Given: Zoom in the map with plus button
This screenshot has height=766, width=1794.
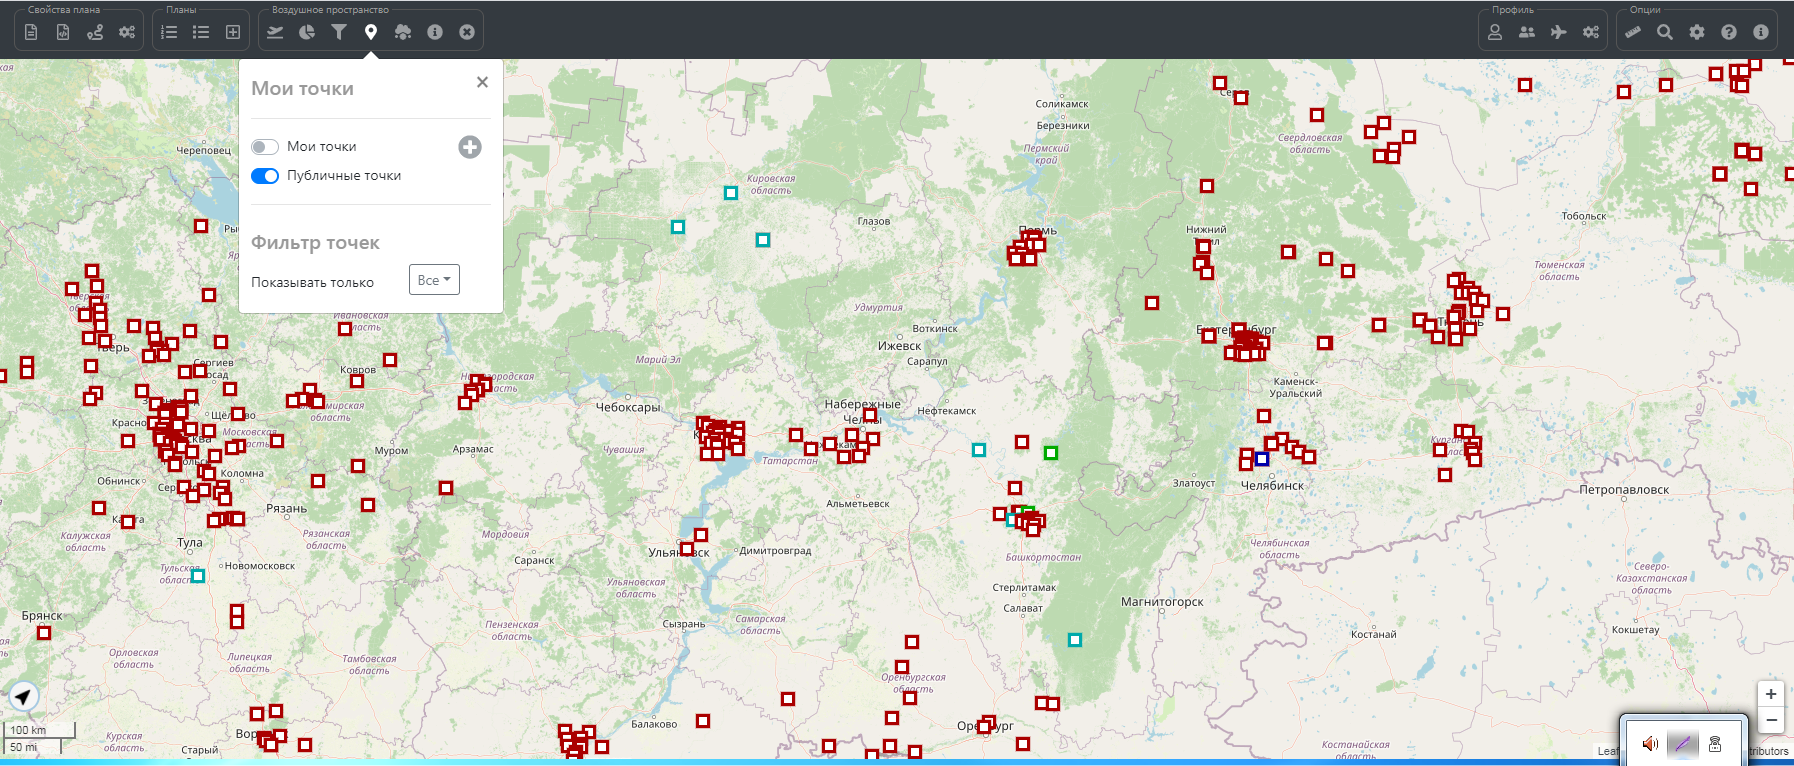Looking at the screenshot, I should click(1771, 694).
